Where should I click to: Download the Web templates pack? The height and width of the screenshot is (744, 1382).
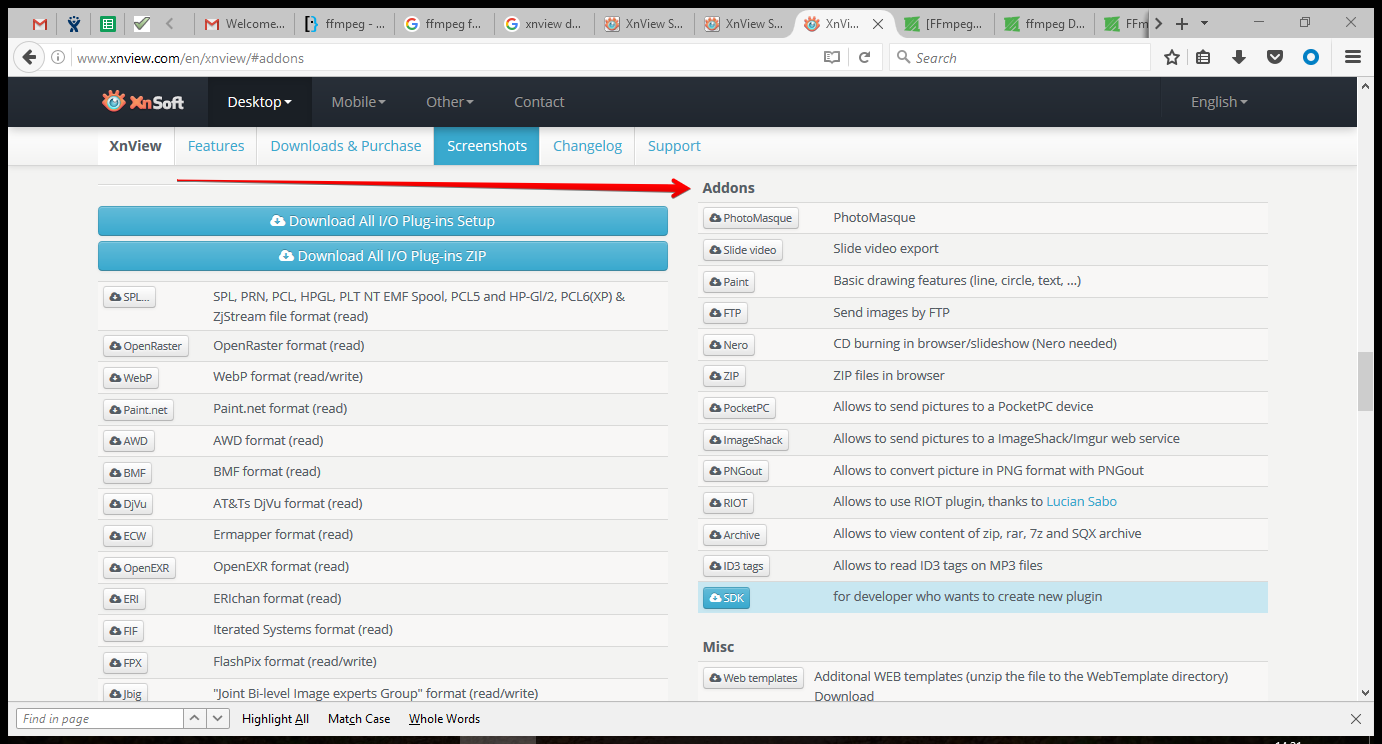pyautogui.click(x=754, y=678)
